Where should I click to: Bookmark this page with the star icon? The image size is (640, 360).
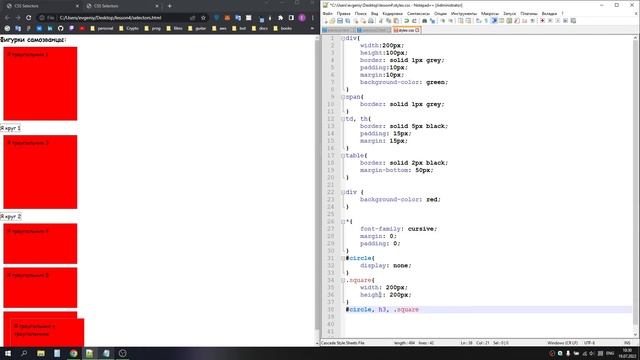[x=203, y=18]
